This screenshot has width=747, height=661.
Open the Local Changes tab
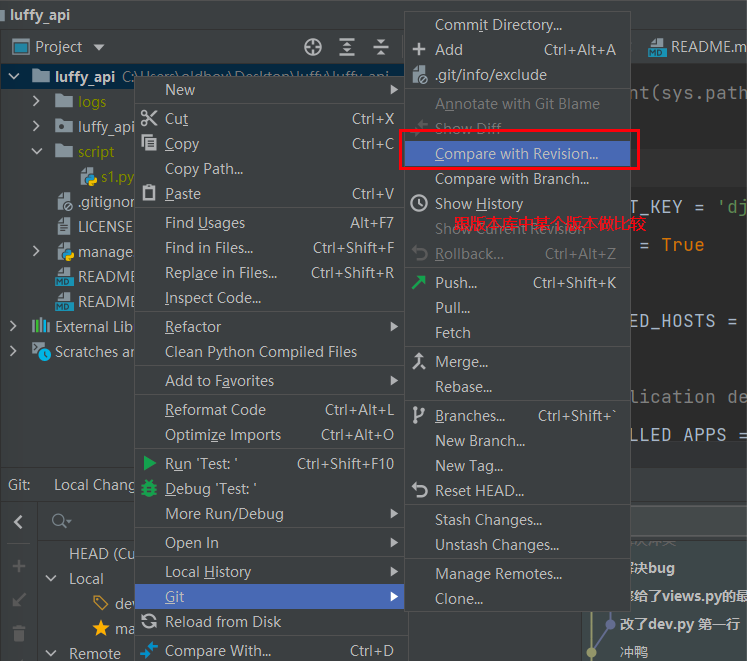94,485
